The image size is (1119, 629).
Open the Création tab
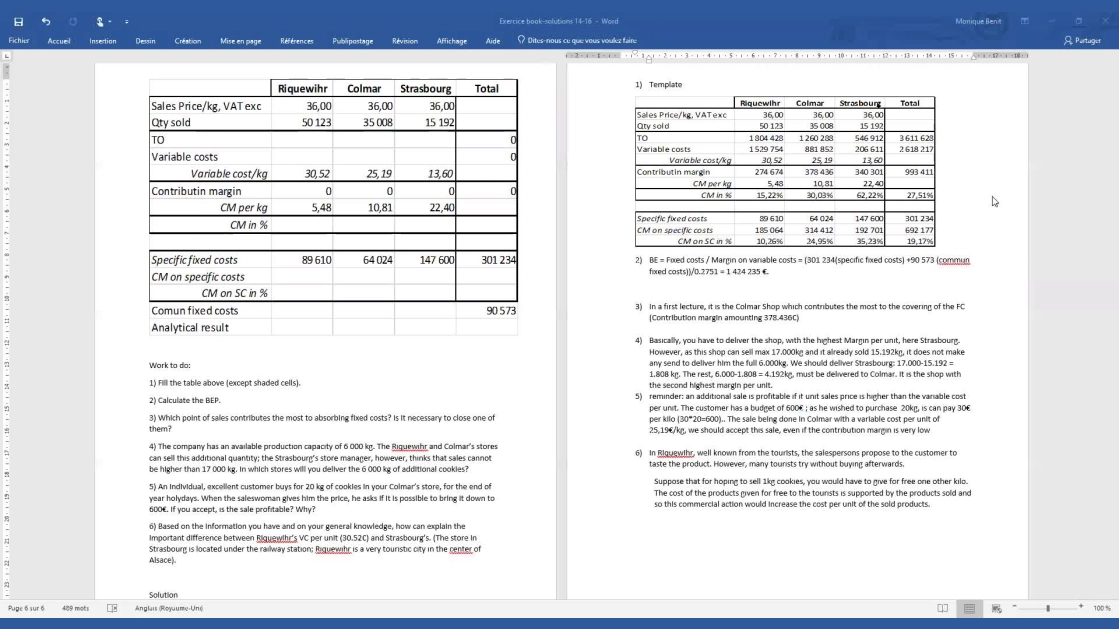tap(188, 41)
